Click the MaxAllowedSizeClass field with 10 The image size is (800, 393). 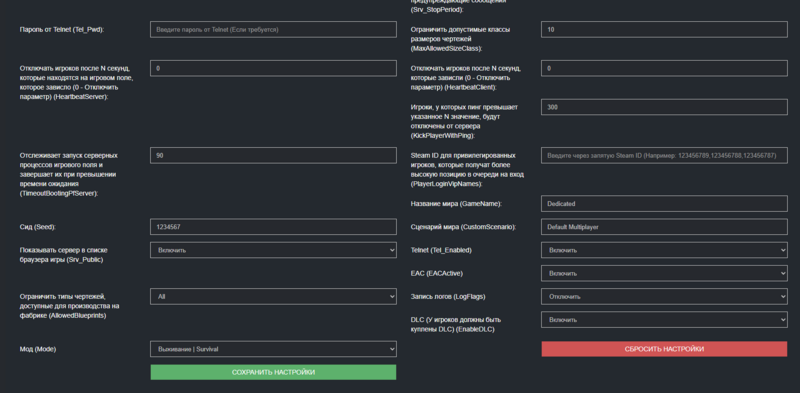[664, 30]
